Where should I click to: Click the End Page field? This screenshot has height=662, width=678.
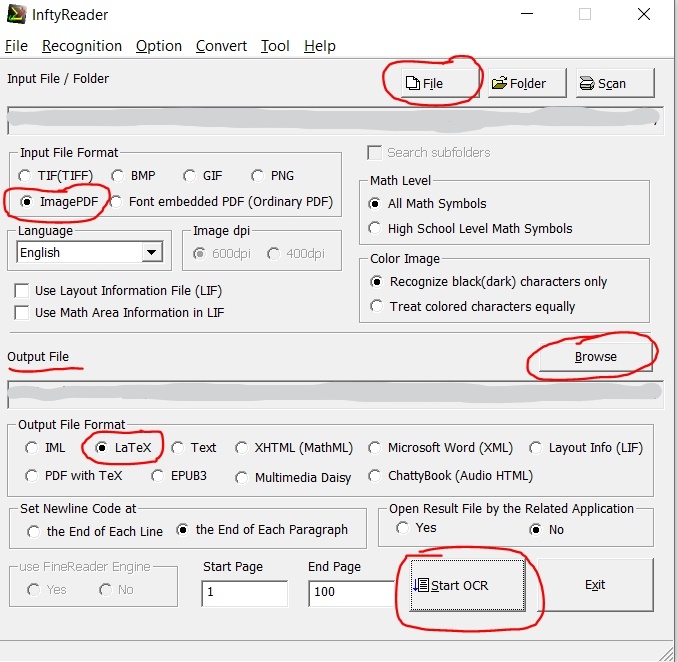(x=351, y=593)
